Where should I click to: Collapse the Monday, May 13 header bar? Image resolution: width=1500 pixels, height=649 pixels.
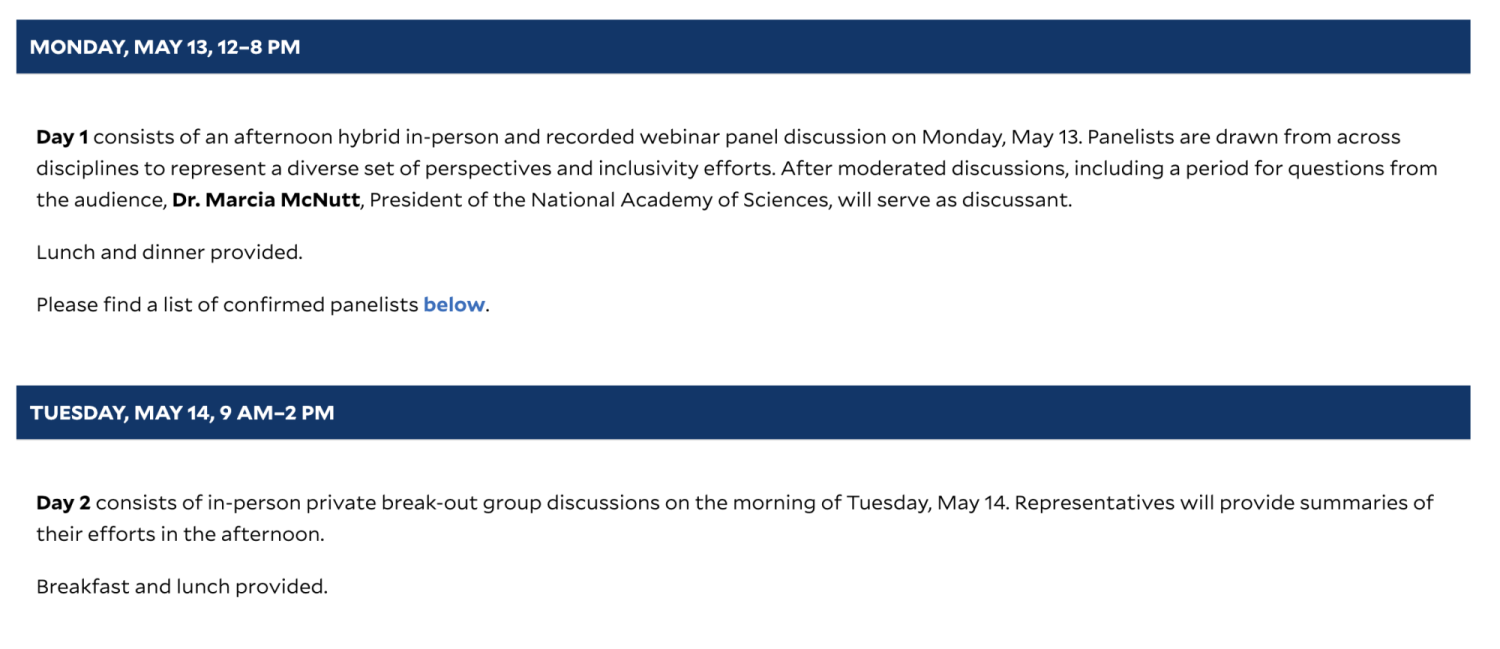pyautogui.click(x=743, y=47)
